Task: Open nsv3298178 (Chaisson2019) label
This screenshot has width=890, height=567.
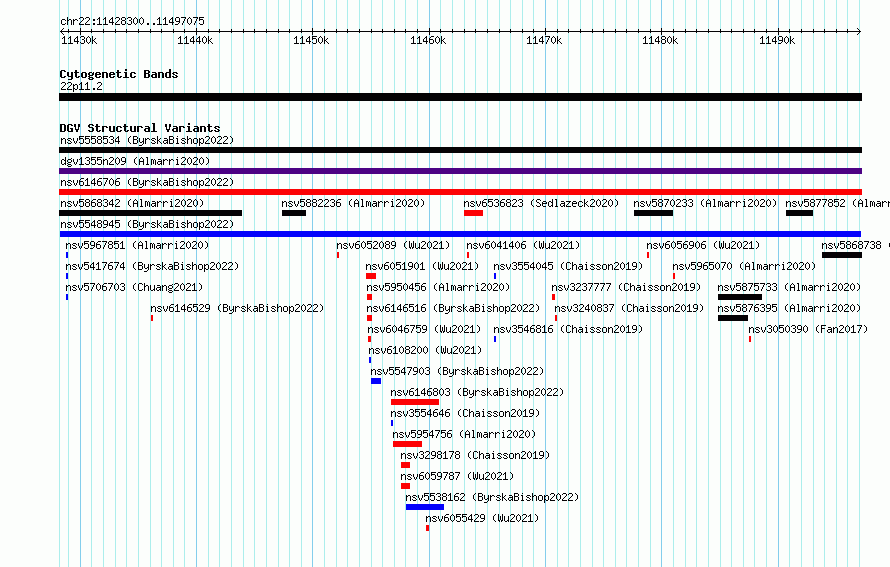Action: click(x=476, y=455)
